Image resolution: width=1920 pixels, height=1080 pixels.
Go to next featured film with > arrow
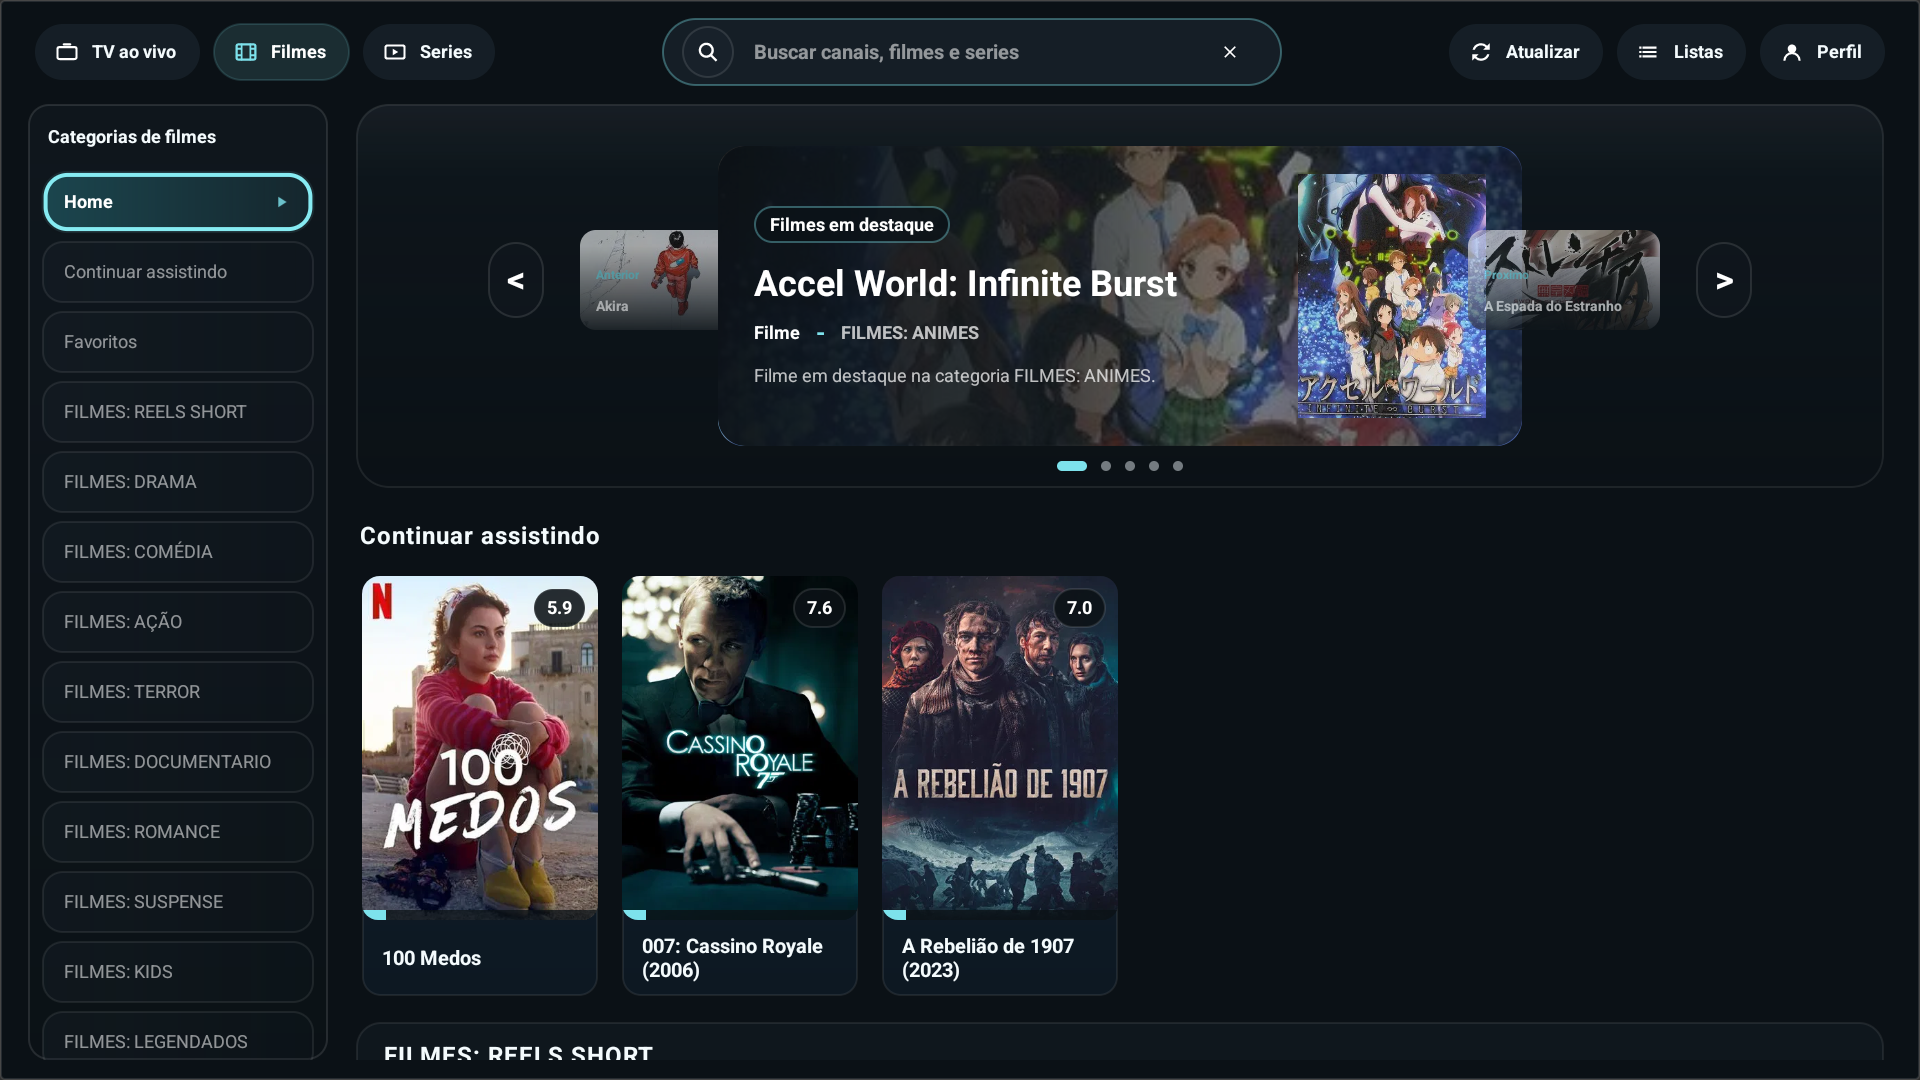point(1724,280)
